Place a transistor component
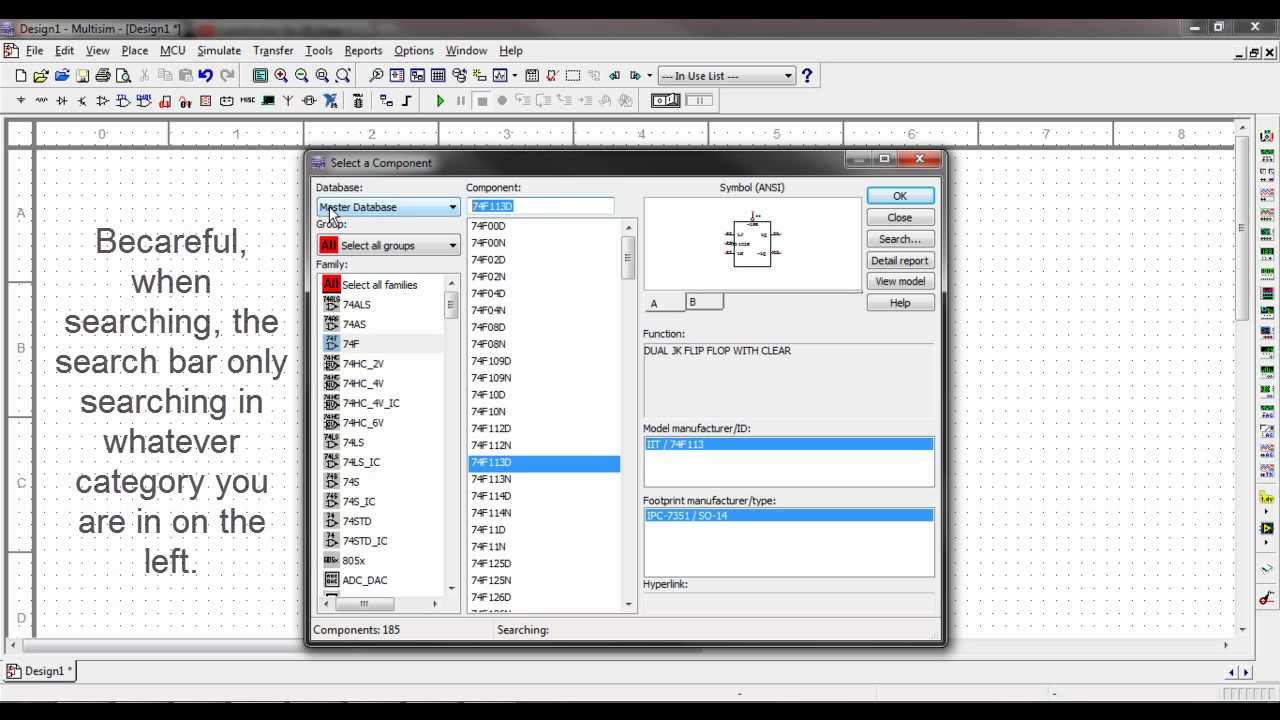The width and height of the screenshot is (1280, 720). click(x=82, y=101)
